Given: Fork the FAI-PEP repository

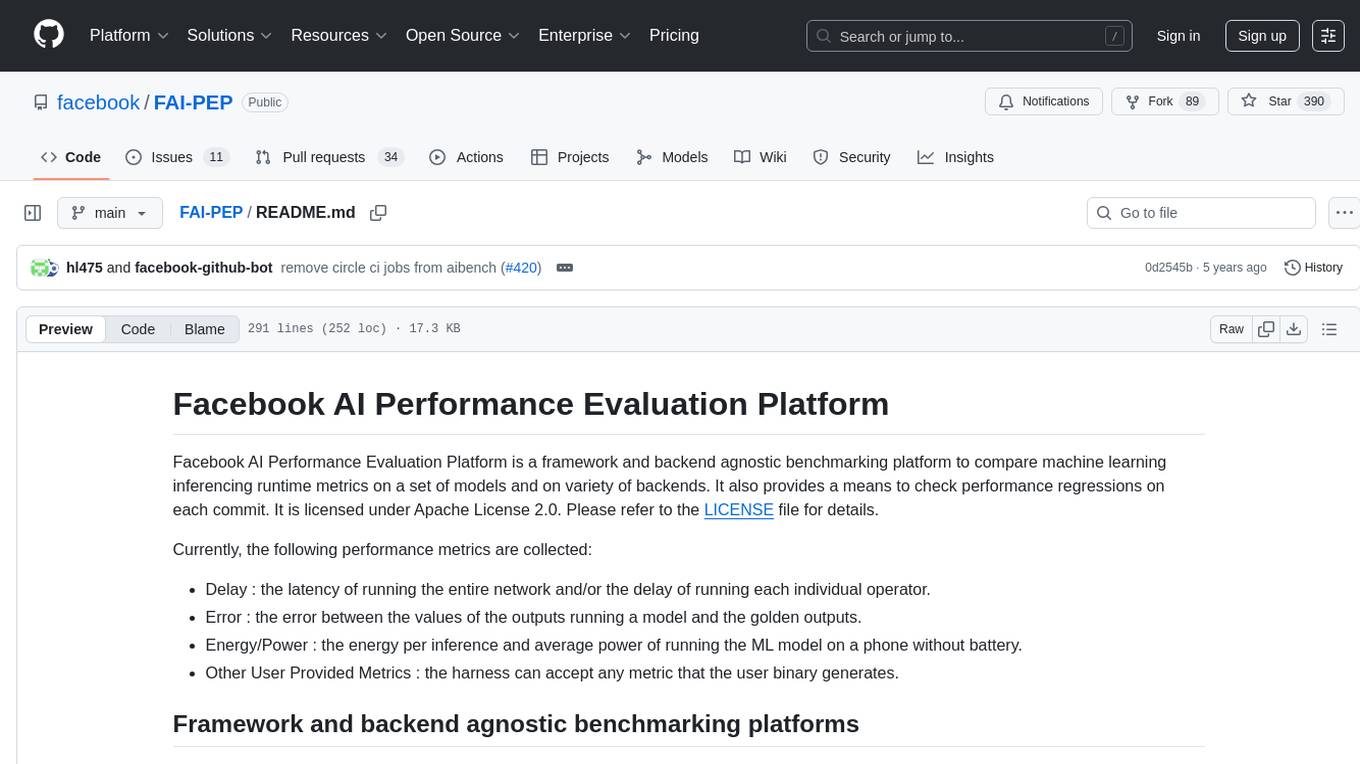Looking at the screenshot, I should pos(1165,102).
